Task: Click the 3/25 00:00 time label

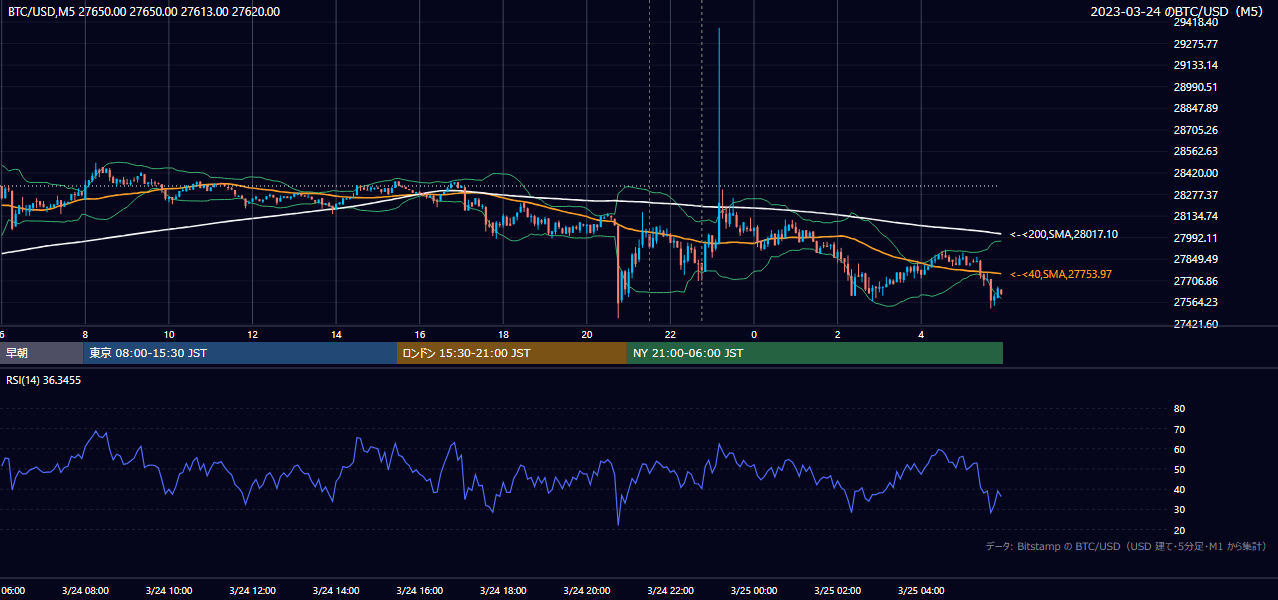Action: (x=754, y=591)
